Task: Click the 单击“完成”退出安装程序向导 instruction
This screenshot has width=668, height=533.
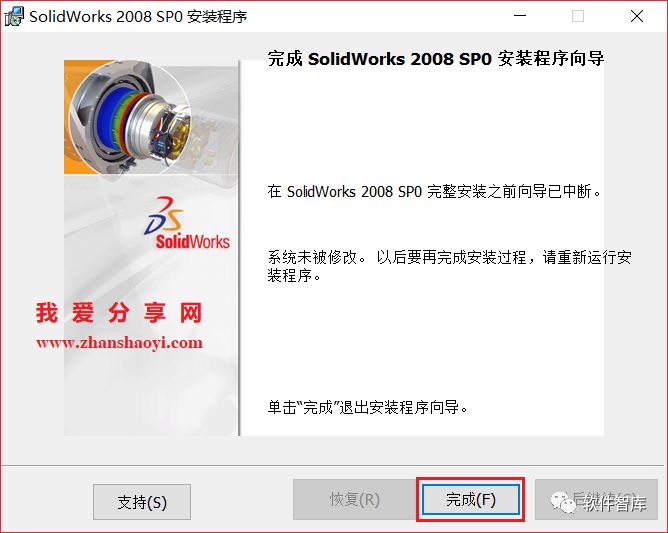Action: (x=368, y=407)
